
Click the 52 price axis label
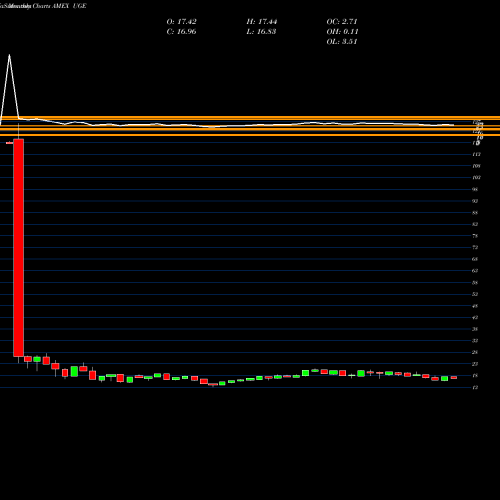tap(475, 294)
